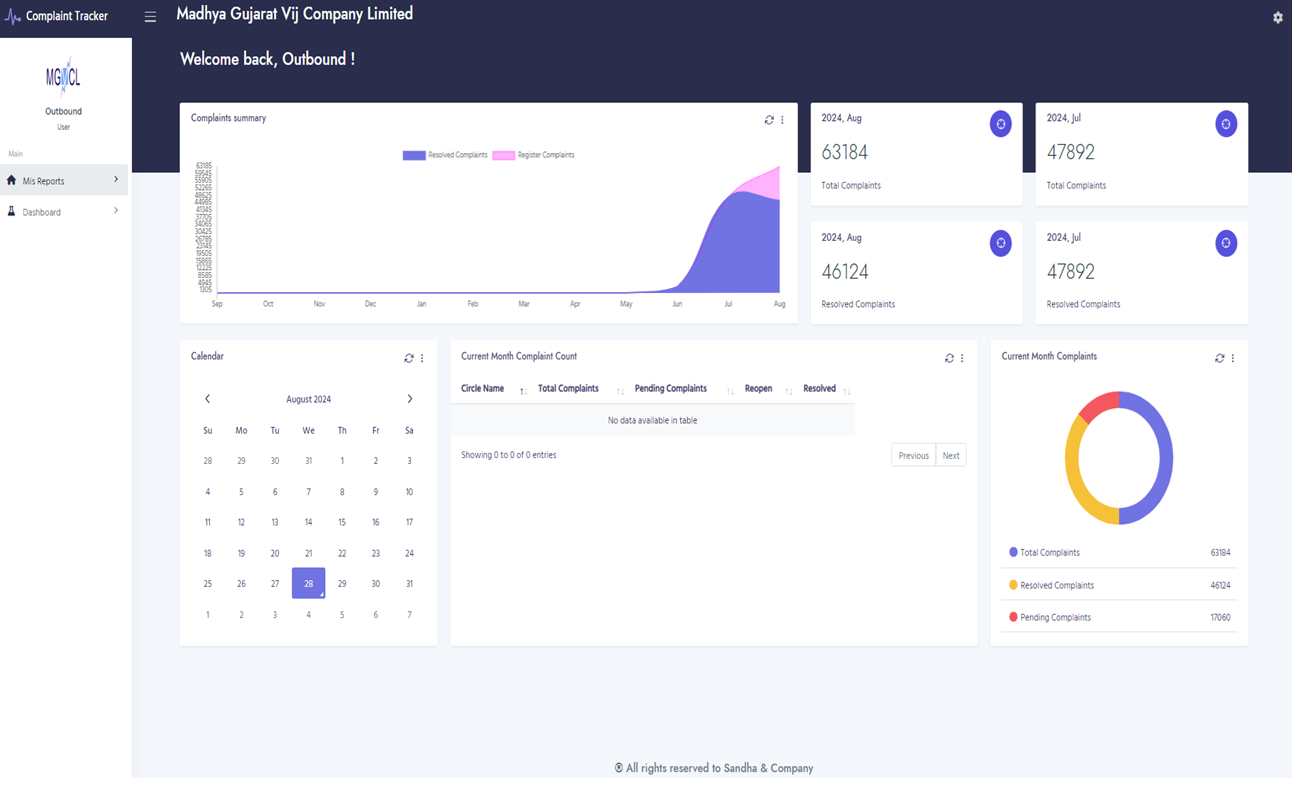Open settings gear icon in top bar
The height and width of the screenshot is (810, 1292).
pyautogui.click(x=1277, y=18)
